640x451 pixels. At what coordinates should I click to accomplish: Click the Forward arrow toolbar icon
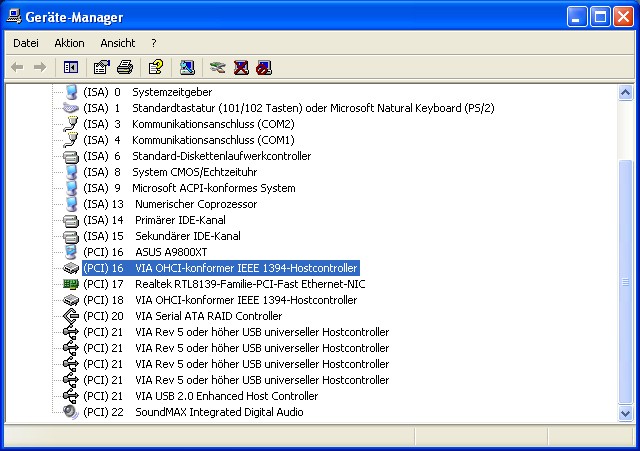(x=40, y=67)
